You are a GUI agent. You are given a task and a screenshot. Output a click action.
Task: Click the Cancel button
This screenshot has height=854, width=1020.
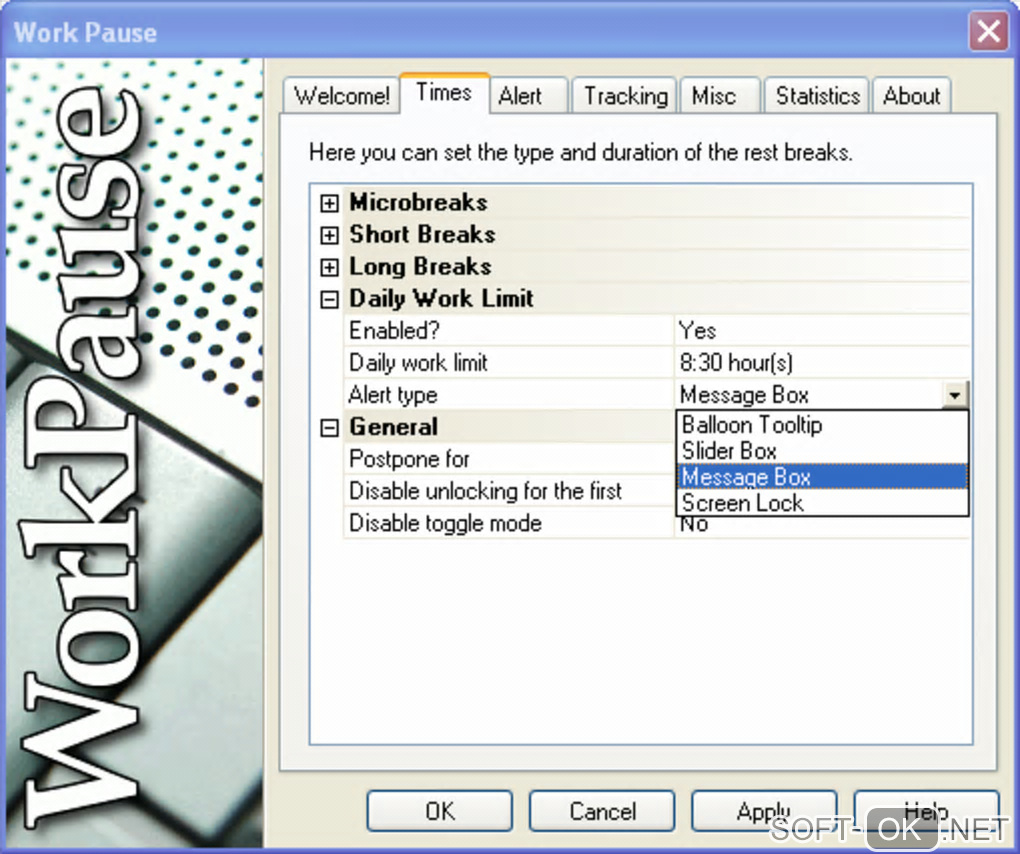(x=602, y=811)
